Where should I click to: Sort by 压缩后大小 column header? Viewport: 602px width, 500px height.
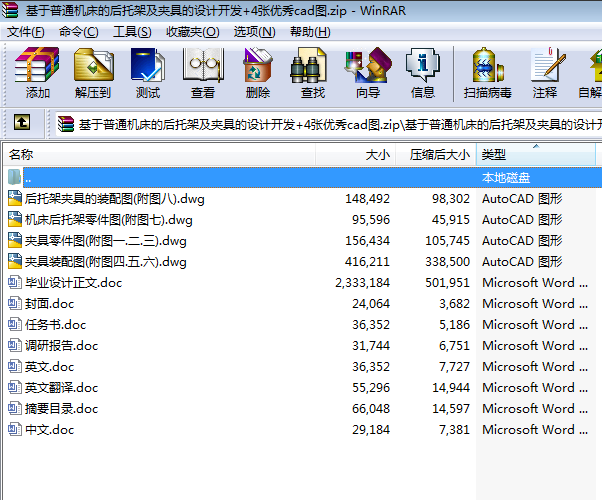pos(436,155)
